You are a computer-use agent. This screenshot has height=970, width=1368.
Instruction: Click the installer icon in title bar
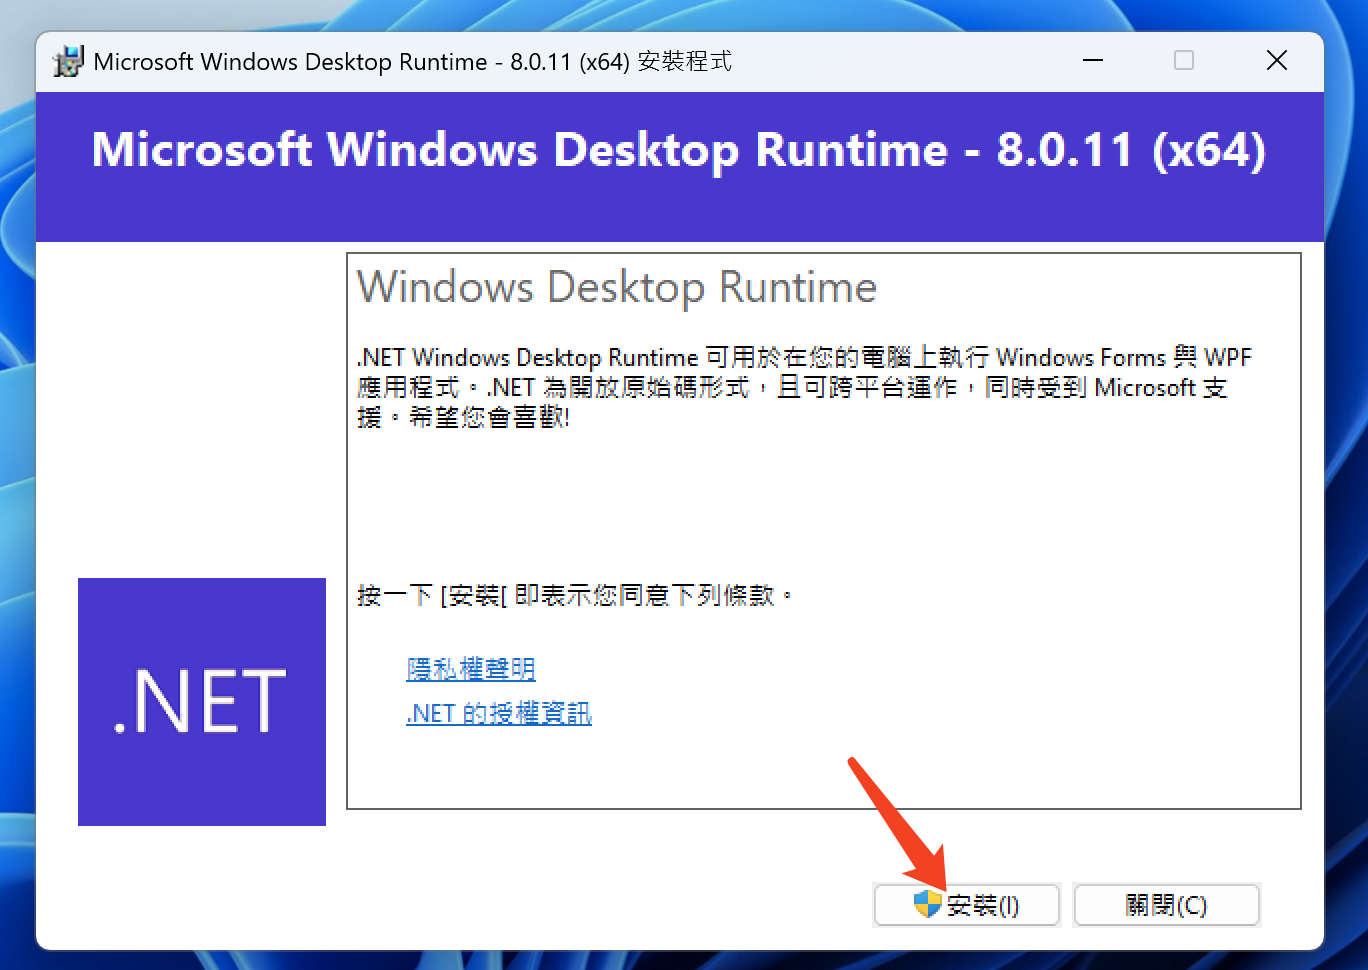68,62
